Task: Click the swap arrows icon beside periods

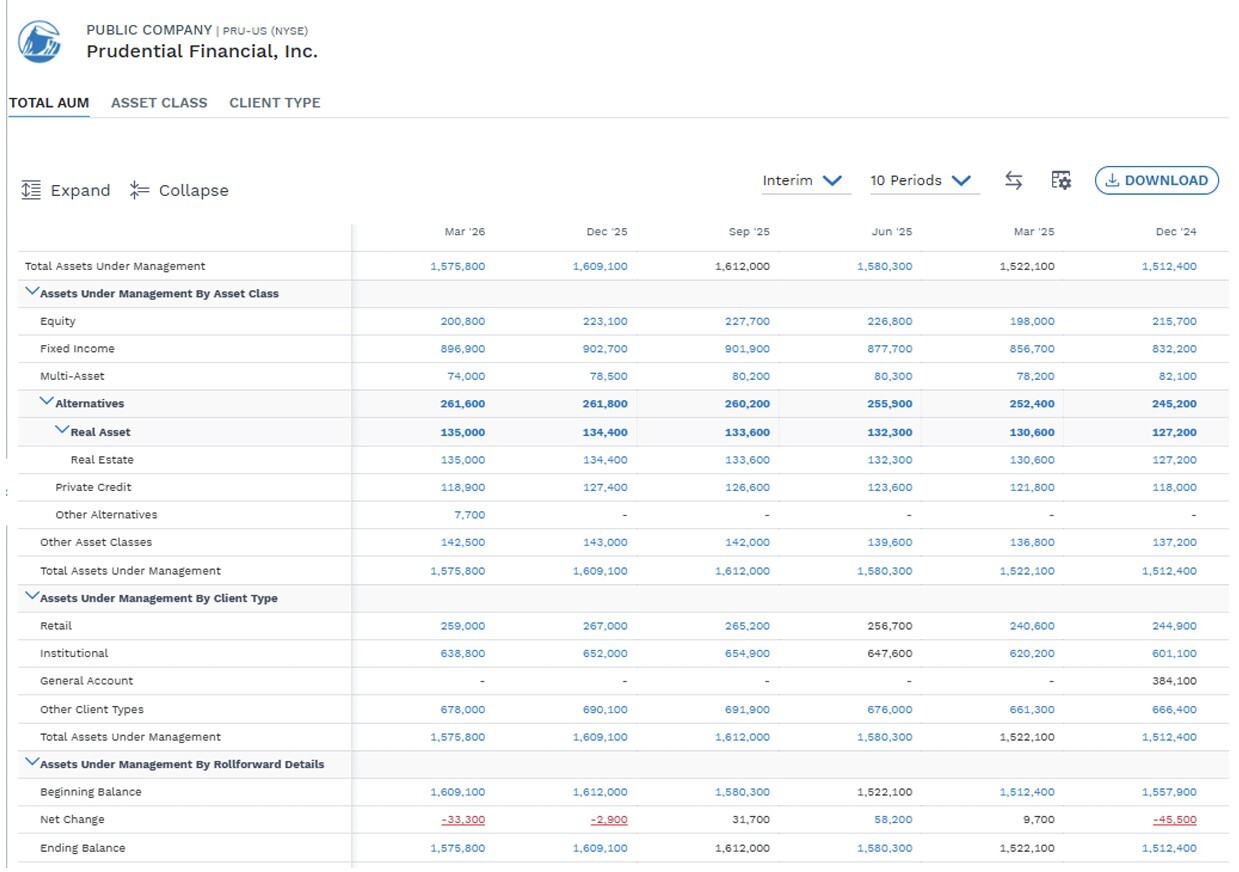Action: 1014,180
